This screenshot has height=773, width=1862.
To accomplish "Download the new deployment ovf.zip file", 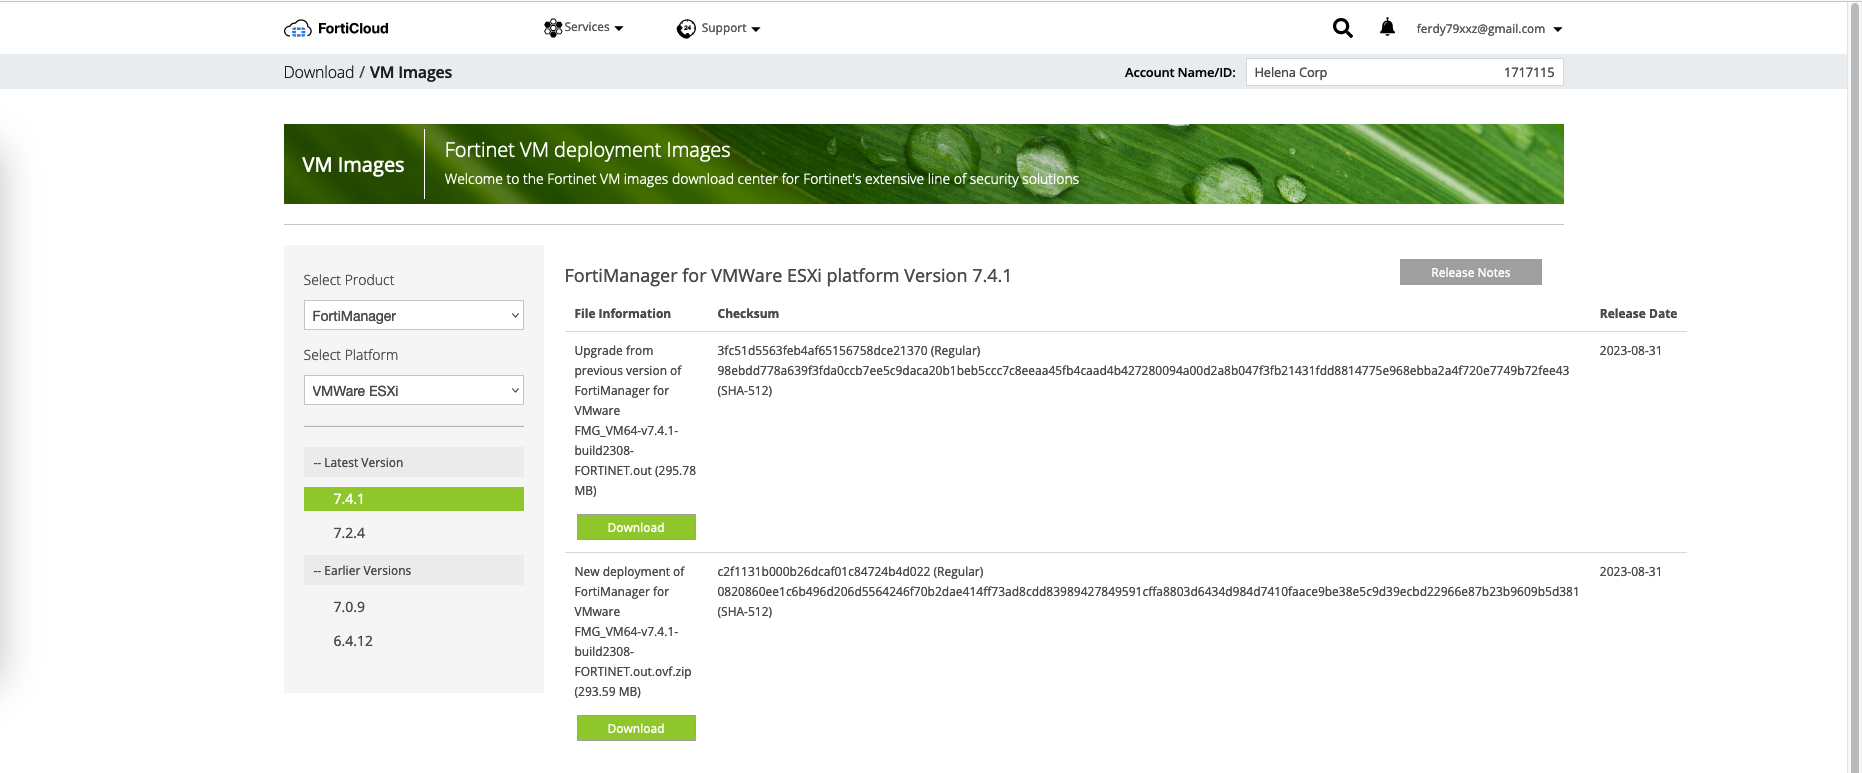I will pos(636,729).
